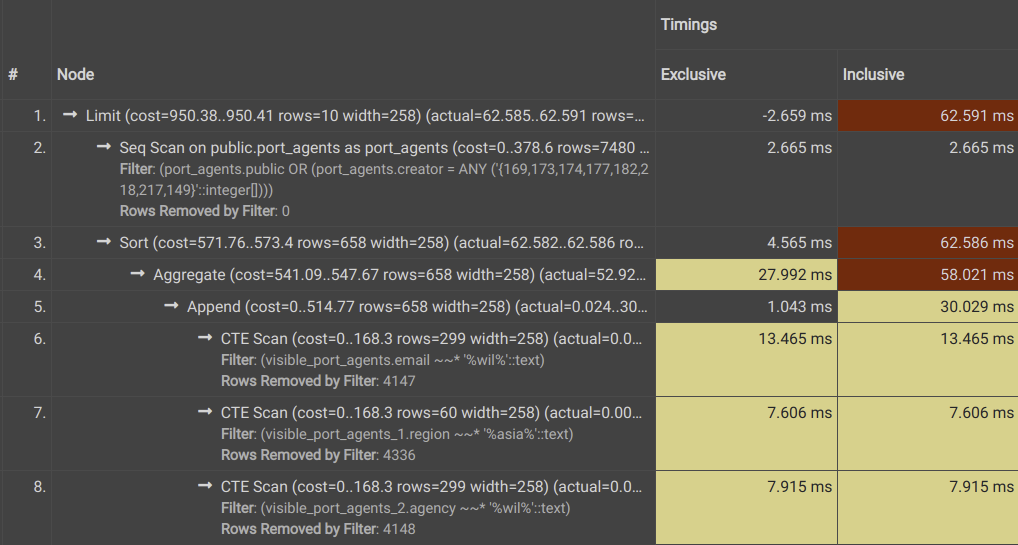The height and width of the screenshot is (545, 1018).
Task: Click the Node column header
Action: [75, 75]
